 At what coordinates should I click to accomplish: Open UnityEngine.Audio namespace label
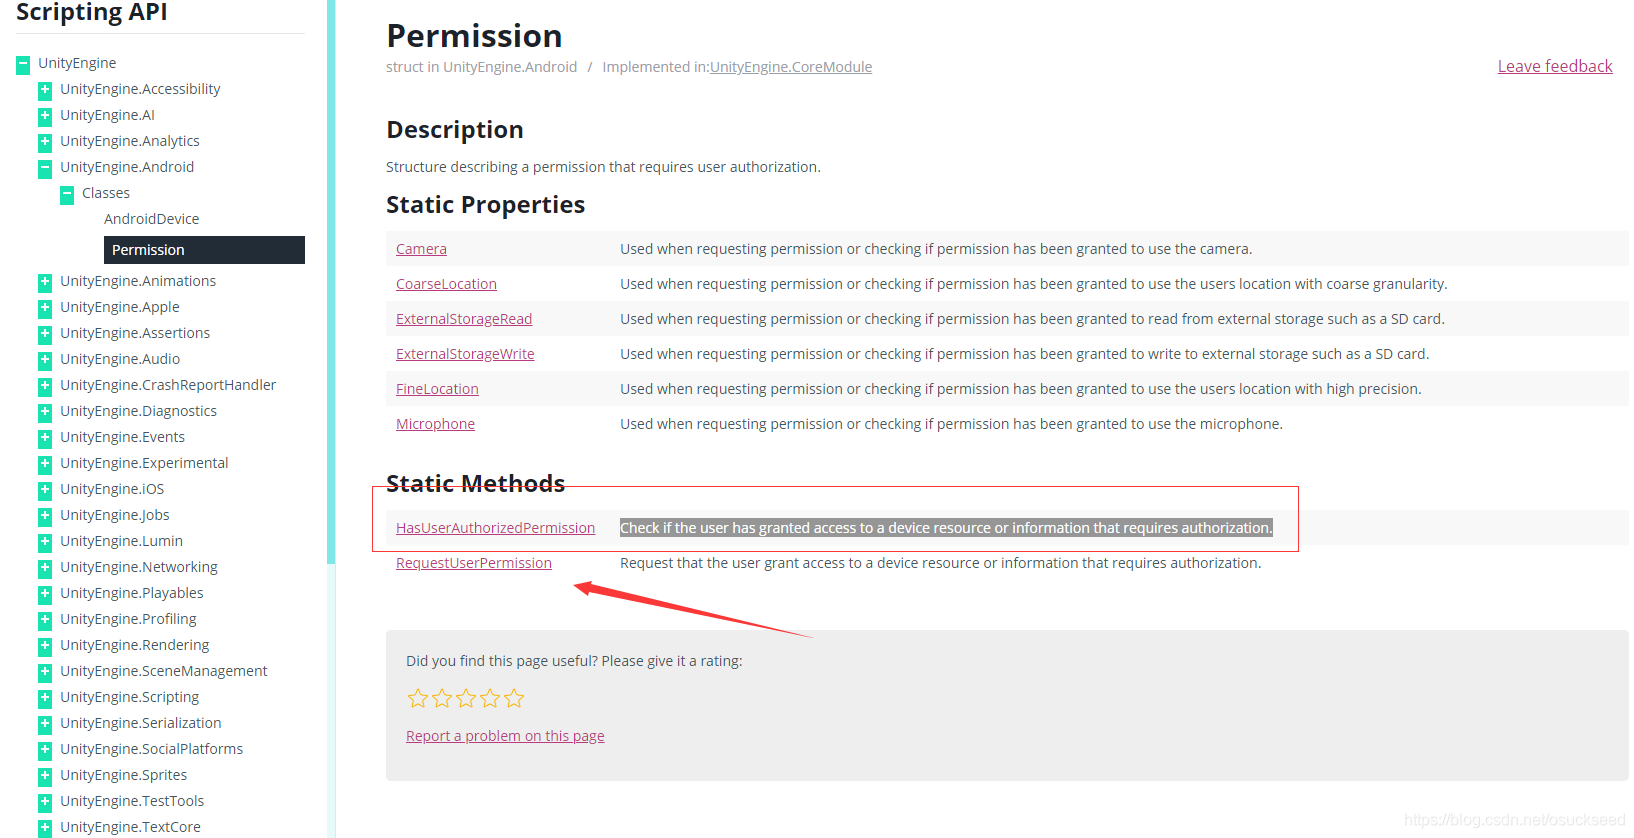pyautogui.click(x=120, y=359)
